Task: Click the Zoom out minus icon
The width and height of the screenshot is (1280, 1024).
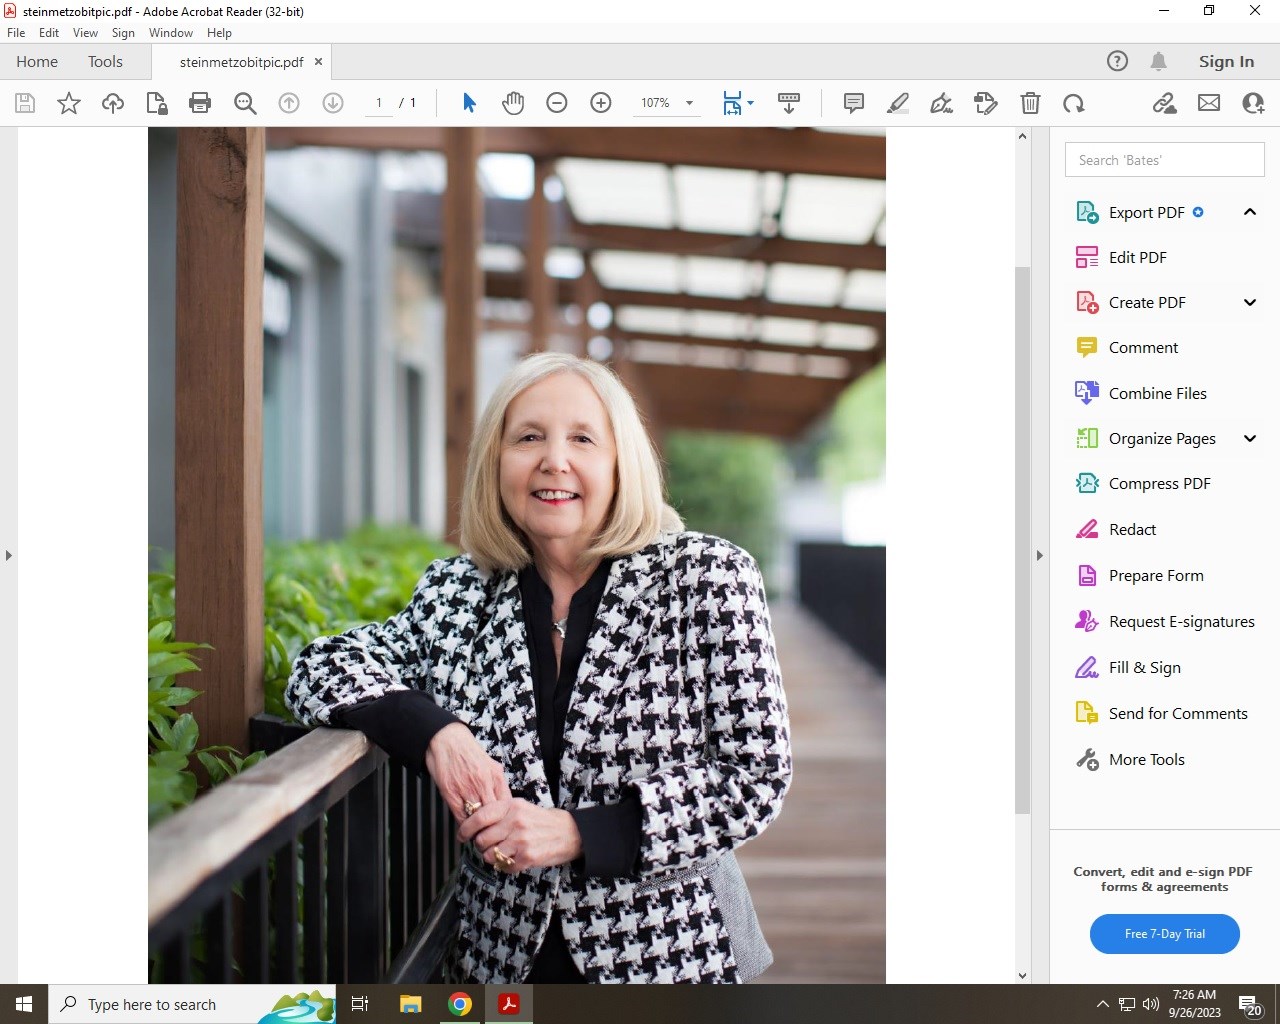Action: (x=557, y=103)
